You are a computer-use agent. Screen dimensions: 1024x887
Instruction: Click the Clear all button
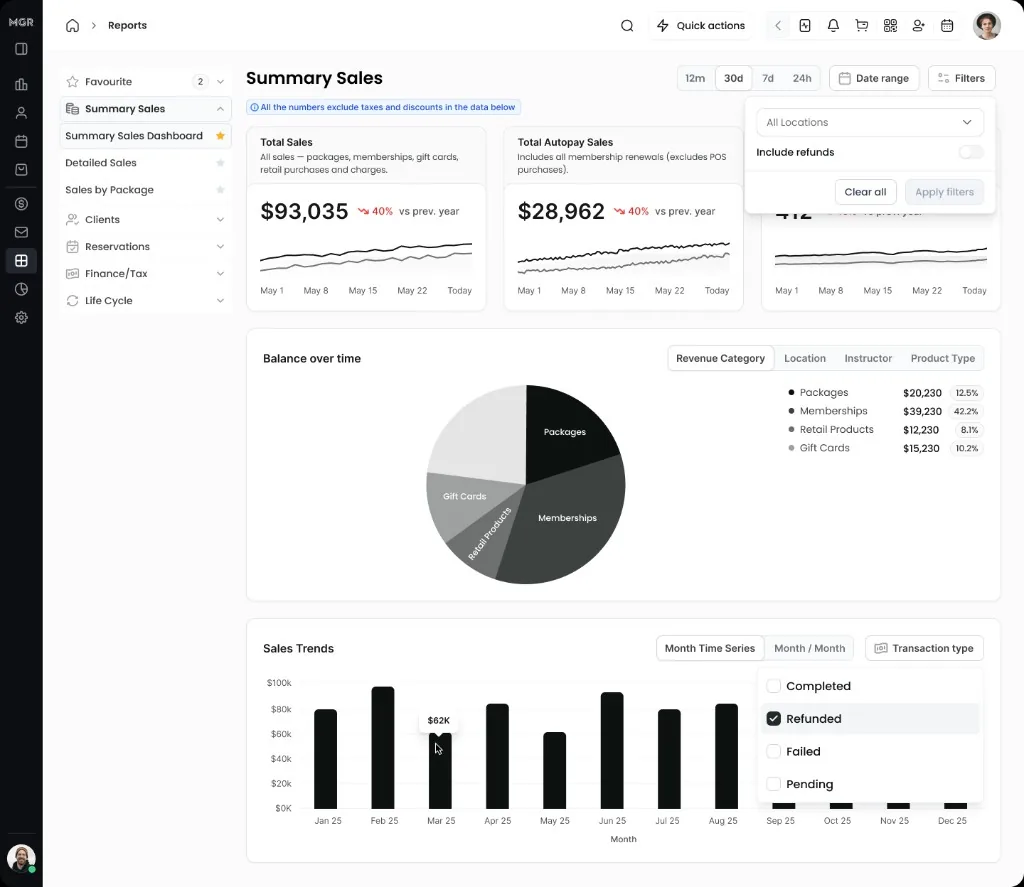pyautogui.click(x=865, y=192)
